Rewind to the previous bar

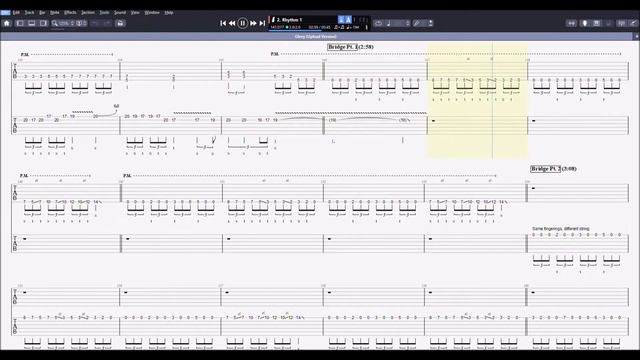[232, 23]
